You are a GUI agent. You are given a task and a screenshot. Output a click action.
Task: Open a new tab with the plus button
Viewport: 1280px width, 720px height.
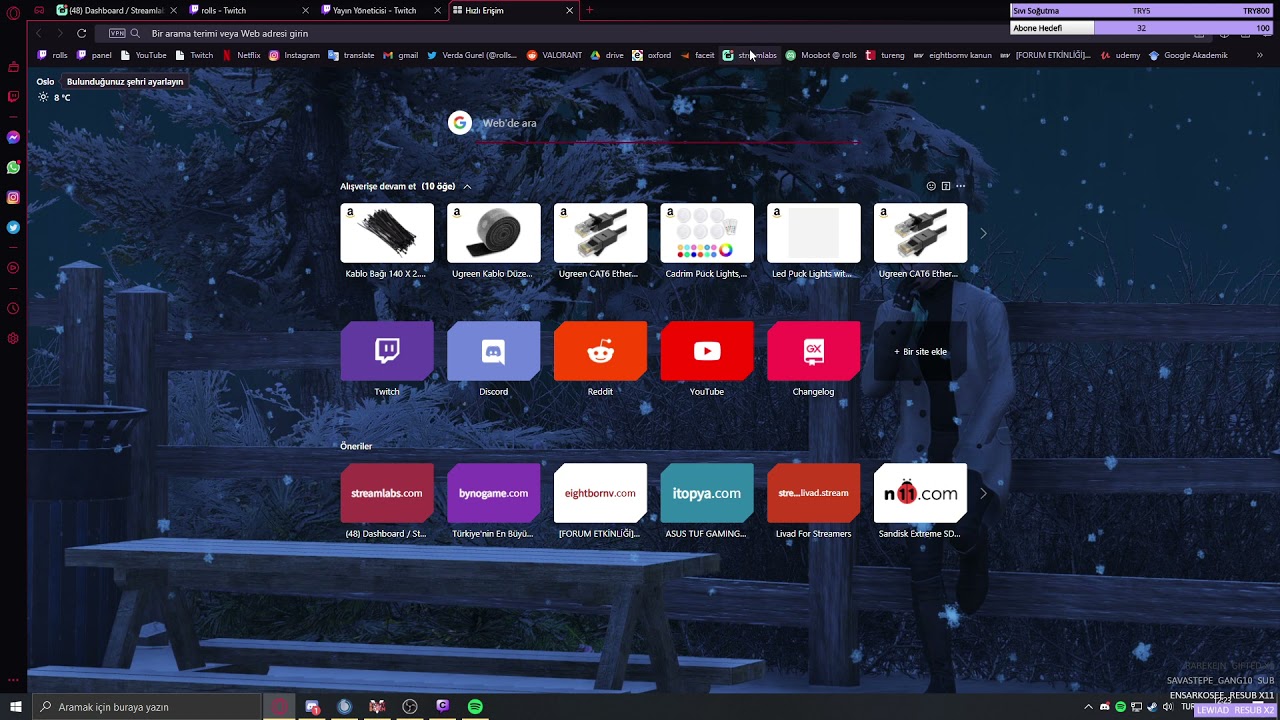[x=589, y=10]
